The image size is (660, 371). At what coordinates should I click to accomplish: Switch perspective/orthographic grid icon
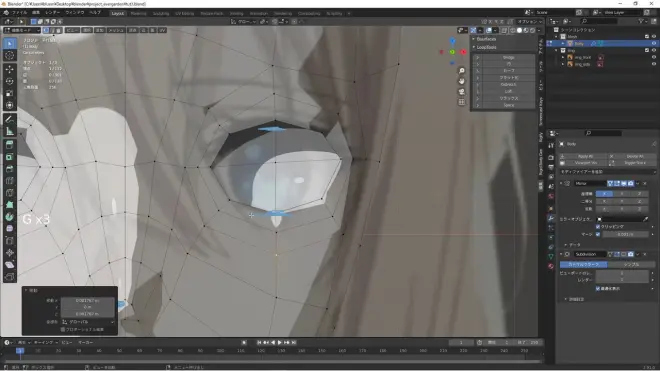tap(462, 102)
